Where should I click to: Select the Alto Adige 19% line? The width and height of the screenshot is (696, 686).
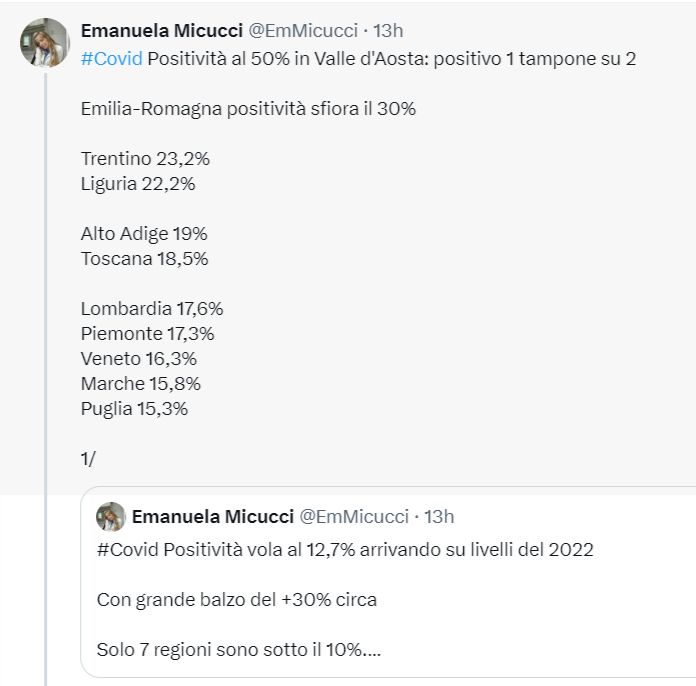pyautogui.click(x=144, y=233)
